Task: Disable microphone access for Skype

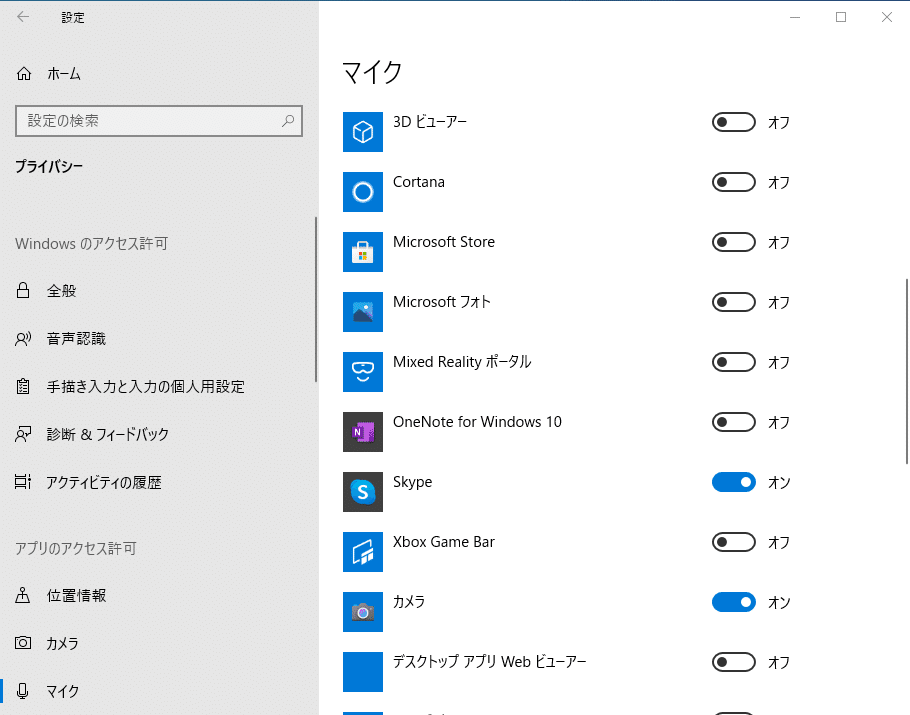Action: click(733, 482)
